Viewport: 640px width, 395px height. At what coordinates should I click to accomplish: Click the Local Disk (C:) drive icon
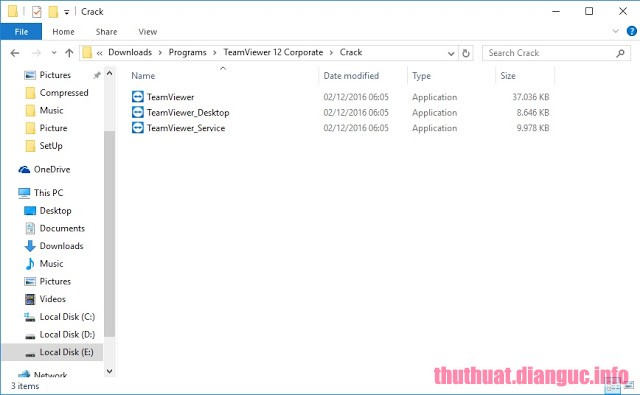(30, 317)
